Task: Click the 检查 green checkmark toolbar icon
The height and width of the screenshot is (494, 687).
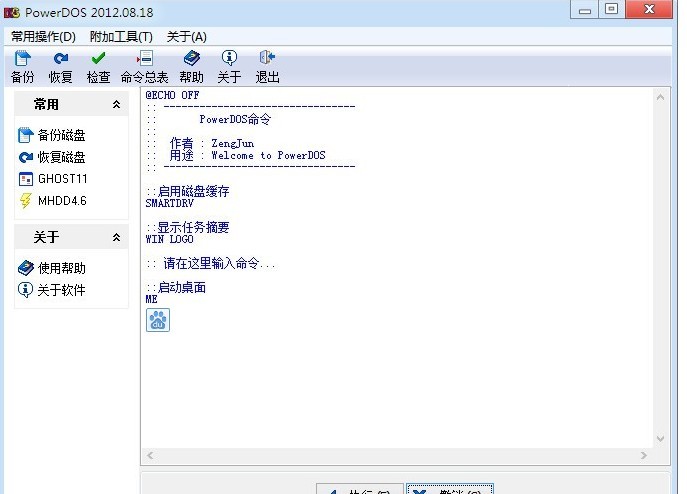Action: [x=98, y=58]
